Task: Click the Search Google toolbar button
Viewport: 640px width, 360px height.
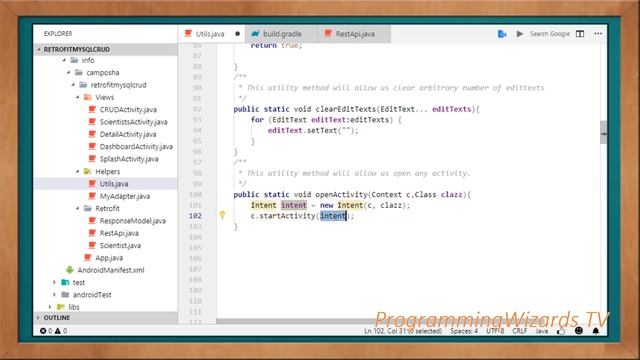Action: click(x=549, y=34)
